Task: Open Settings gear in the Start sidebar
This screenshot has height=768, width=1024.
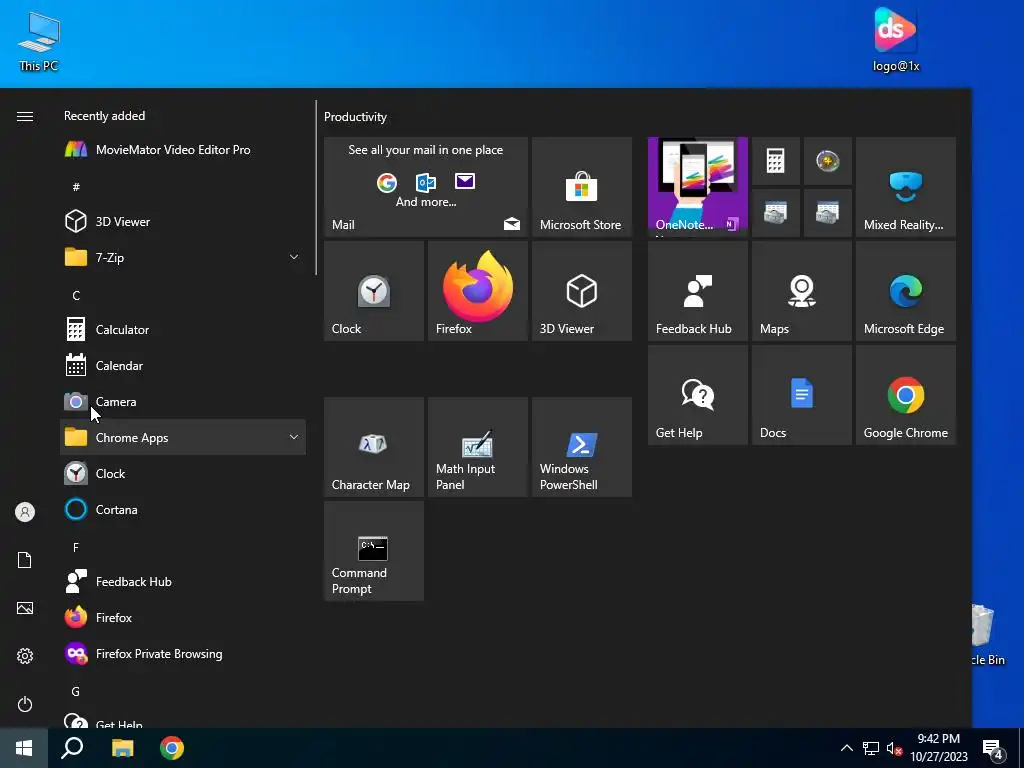Action: [25, 656]
